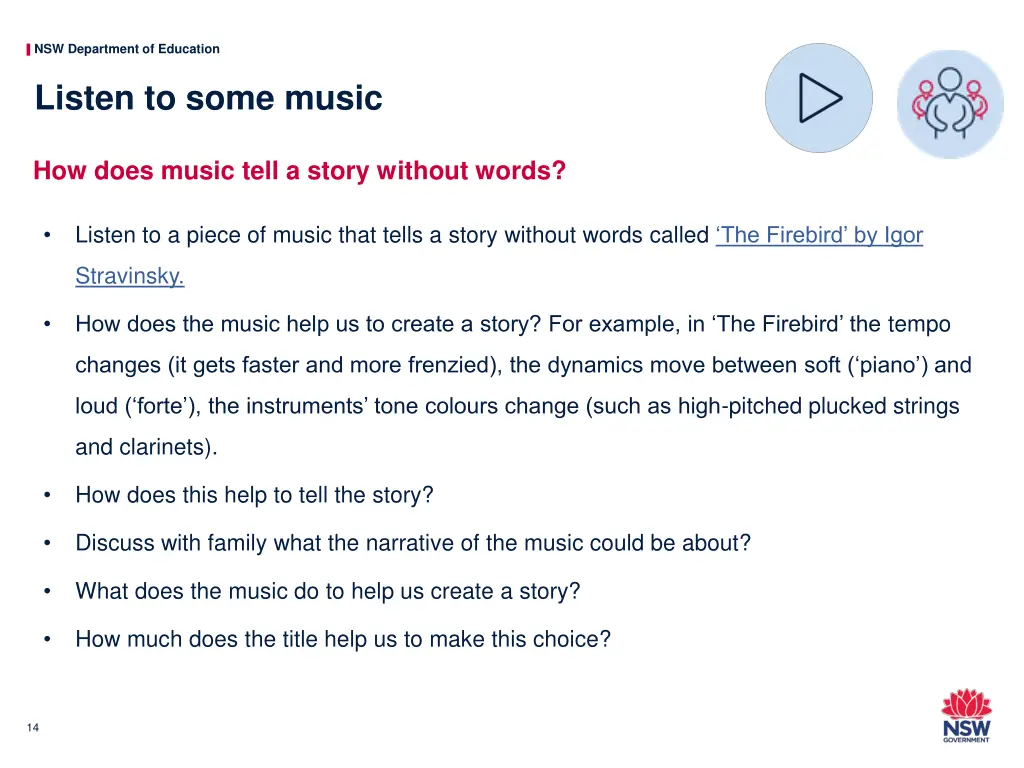This screenshot has height=768, width=1024.
Task: Open 'The Firebird' by Igor link
Action: [x=819, y=234]
